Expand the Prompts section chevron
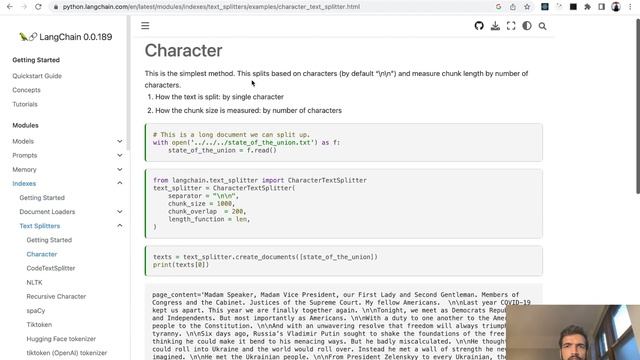The image size is (640, 360). point(120,155)
